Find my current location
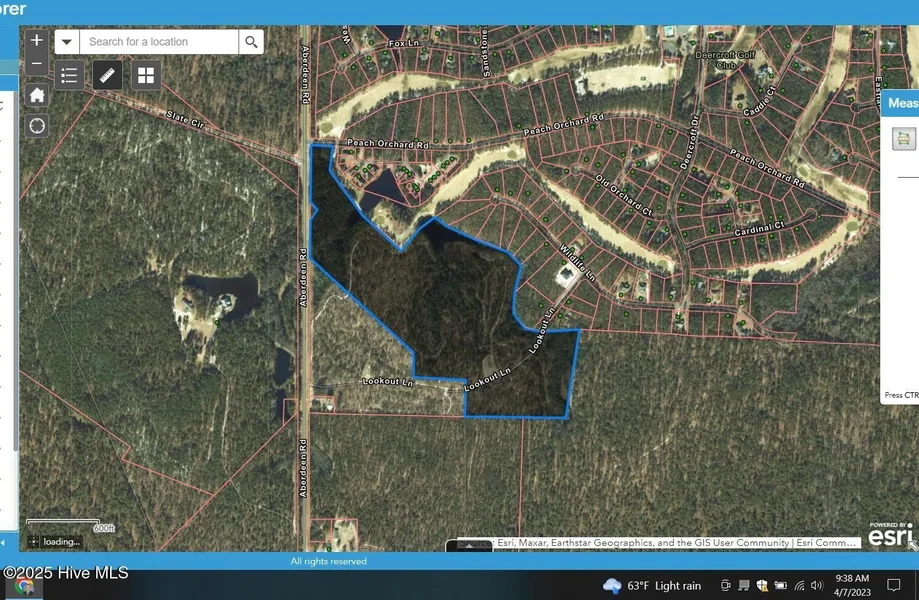The width and height of the screenshot is (919, 600). (37, 126)
